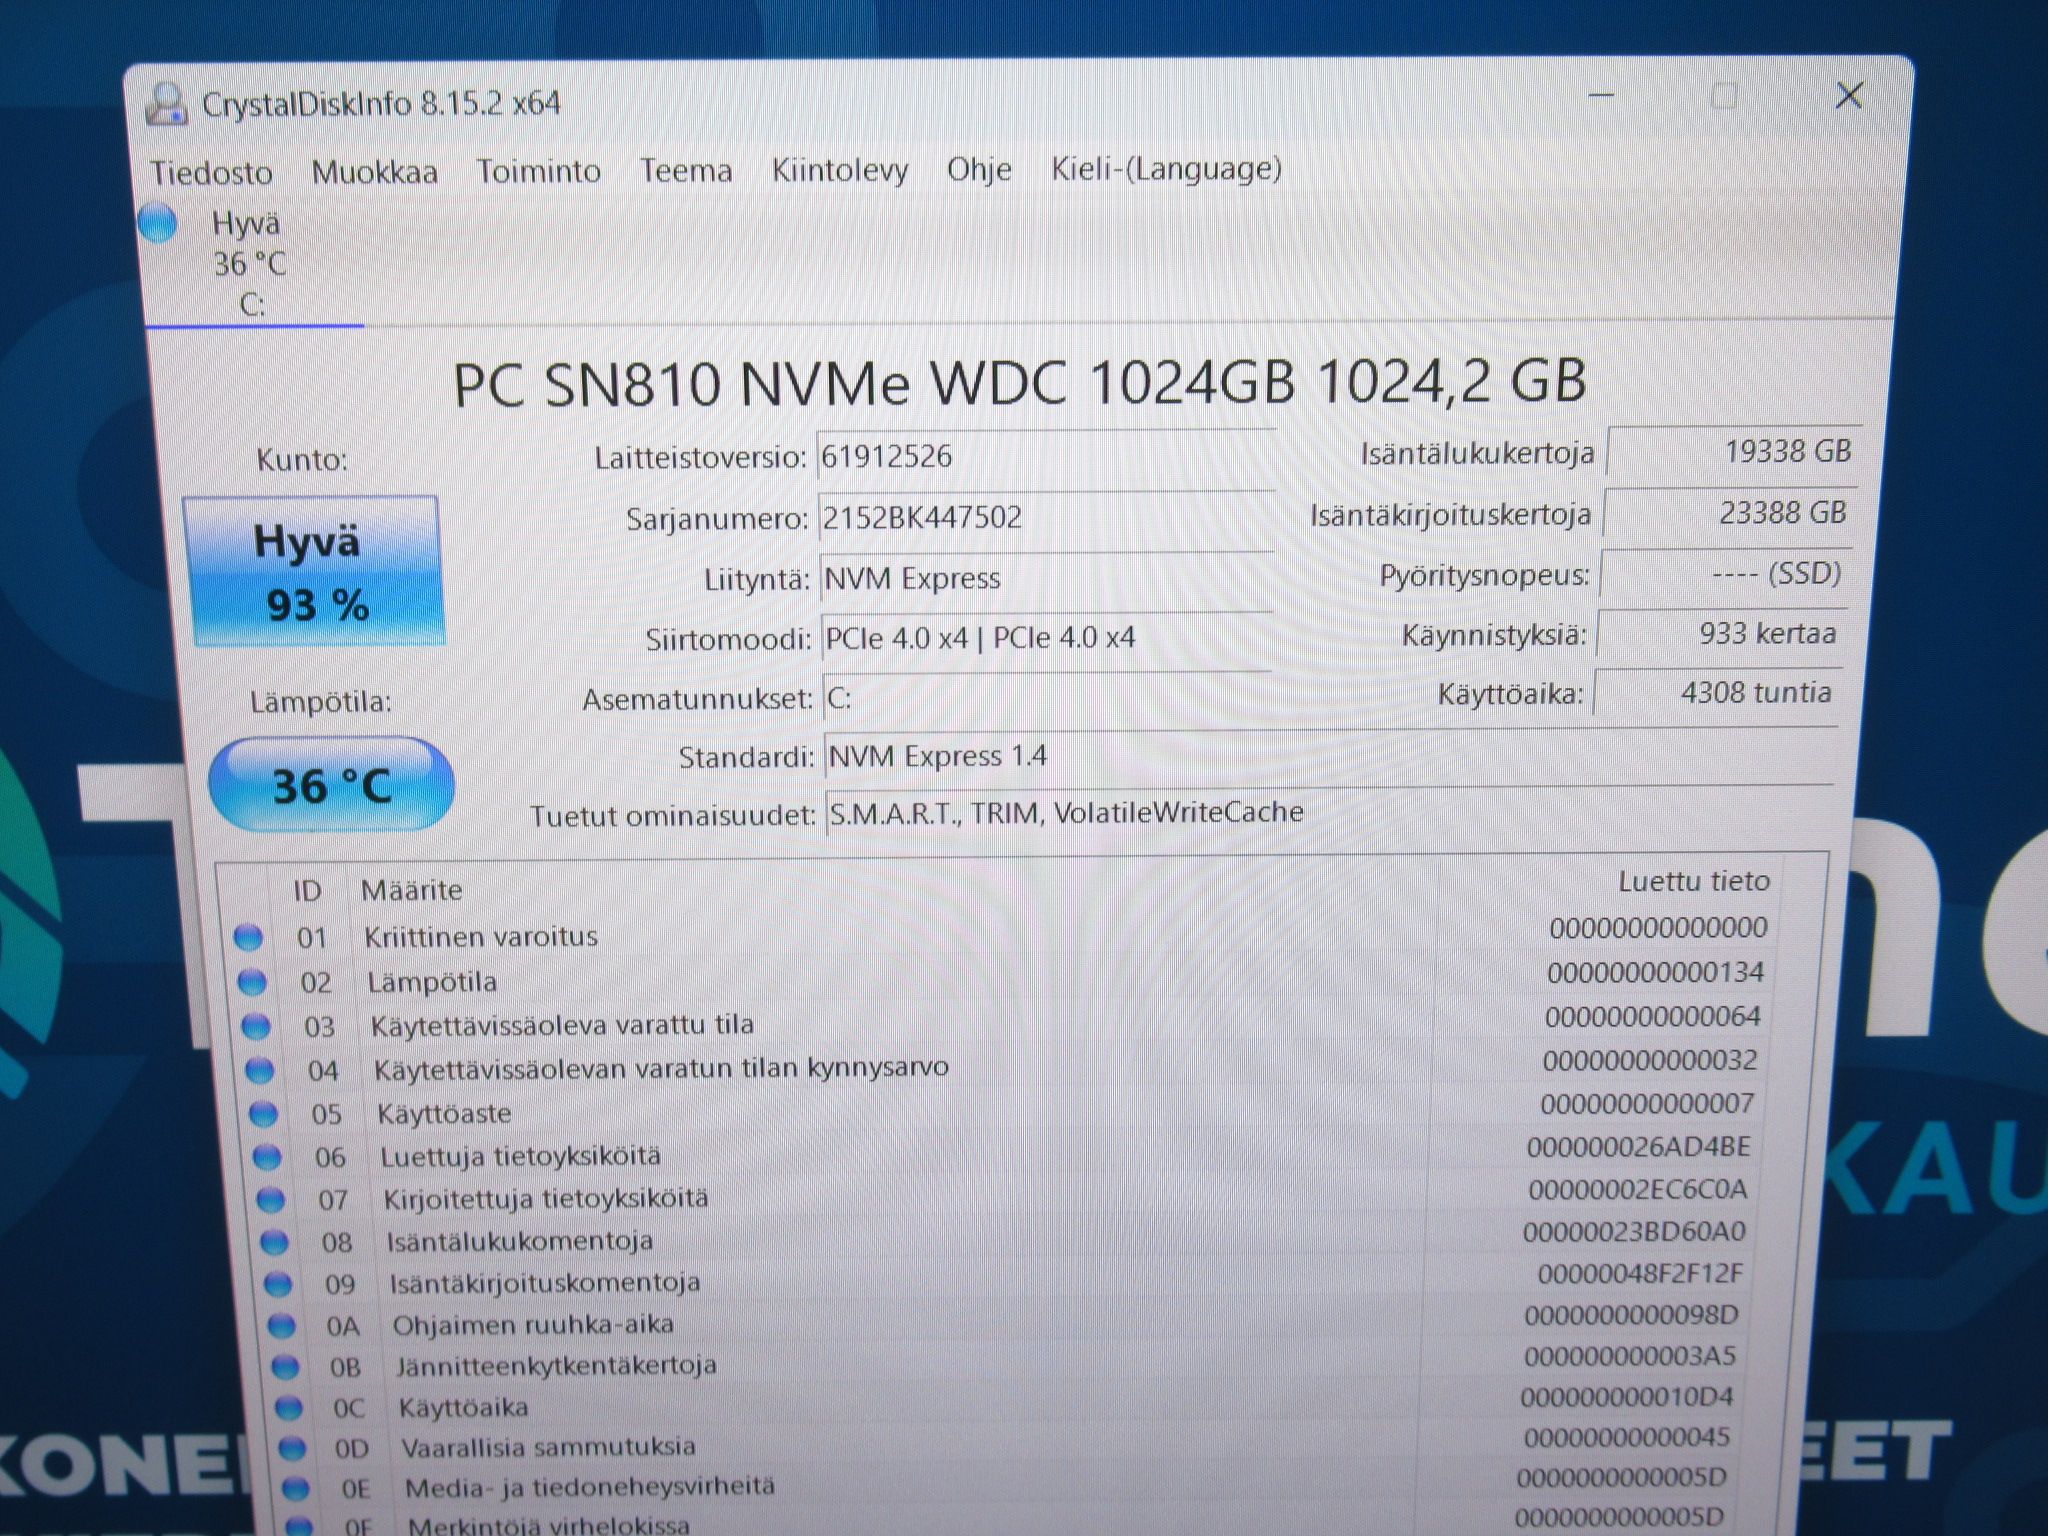Image resolution: width=2048 pixels, height=1536 pixels.
Task: Click the 36 °C temperature button
Action: 331,785
